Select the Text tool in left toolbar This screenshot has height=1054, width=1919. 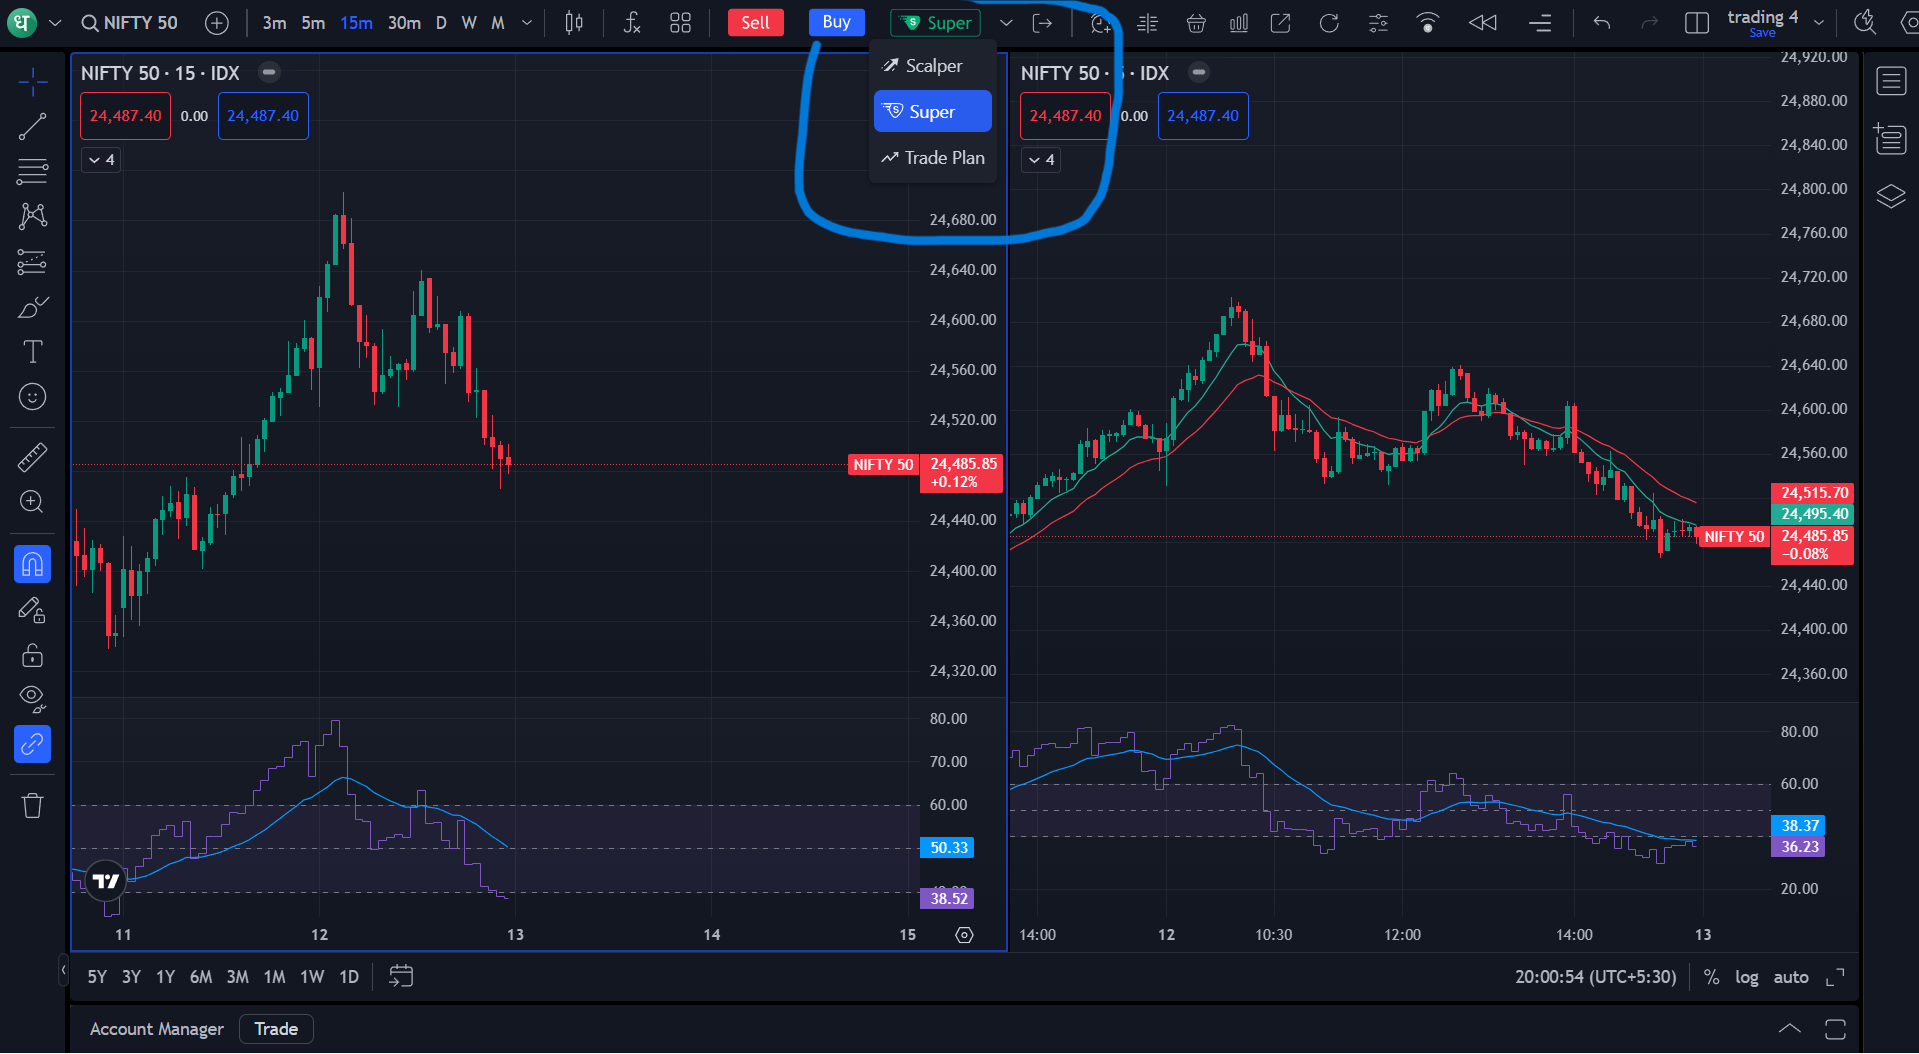[32, 352]
